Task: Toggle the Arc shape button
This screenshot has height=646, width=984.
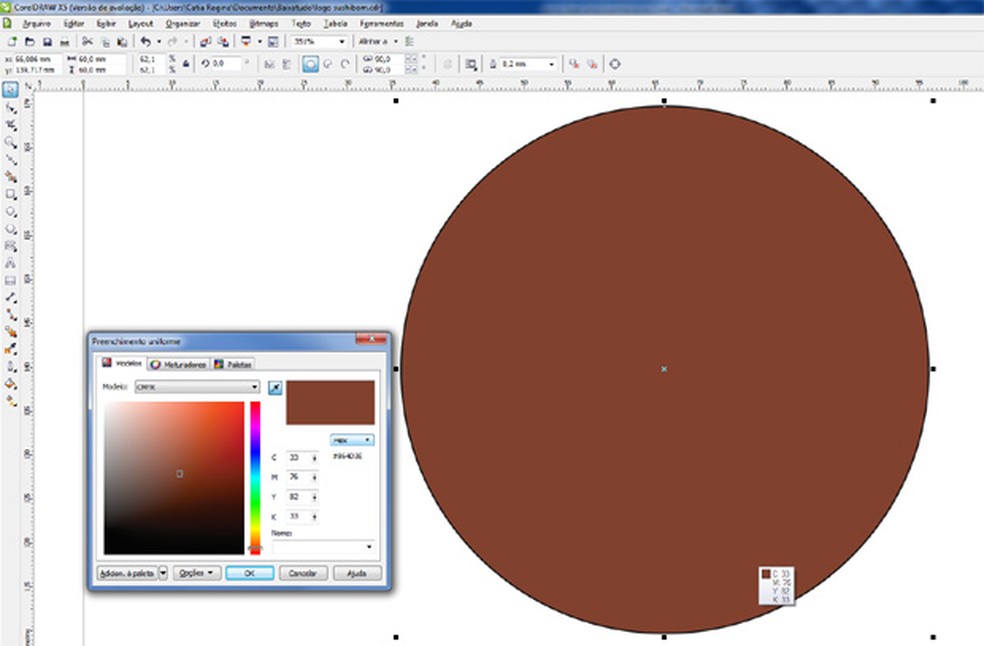Action: (345, 64)
